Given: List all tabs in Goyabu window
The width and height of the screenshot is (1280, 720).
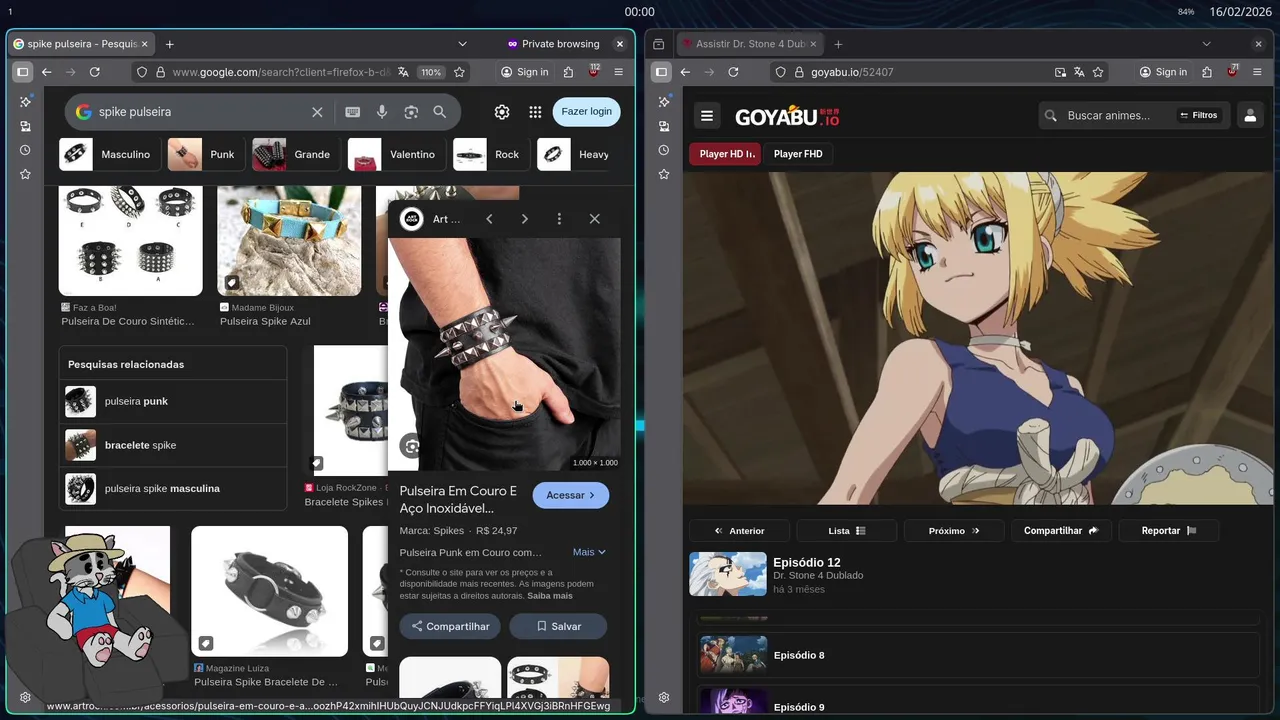Looking at the screenshot, I should click(x=1206, y=44).
